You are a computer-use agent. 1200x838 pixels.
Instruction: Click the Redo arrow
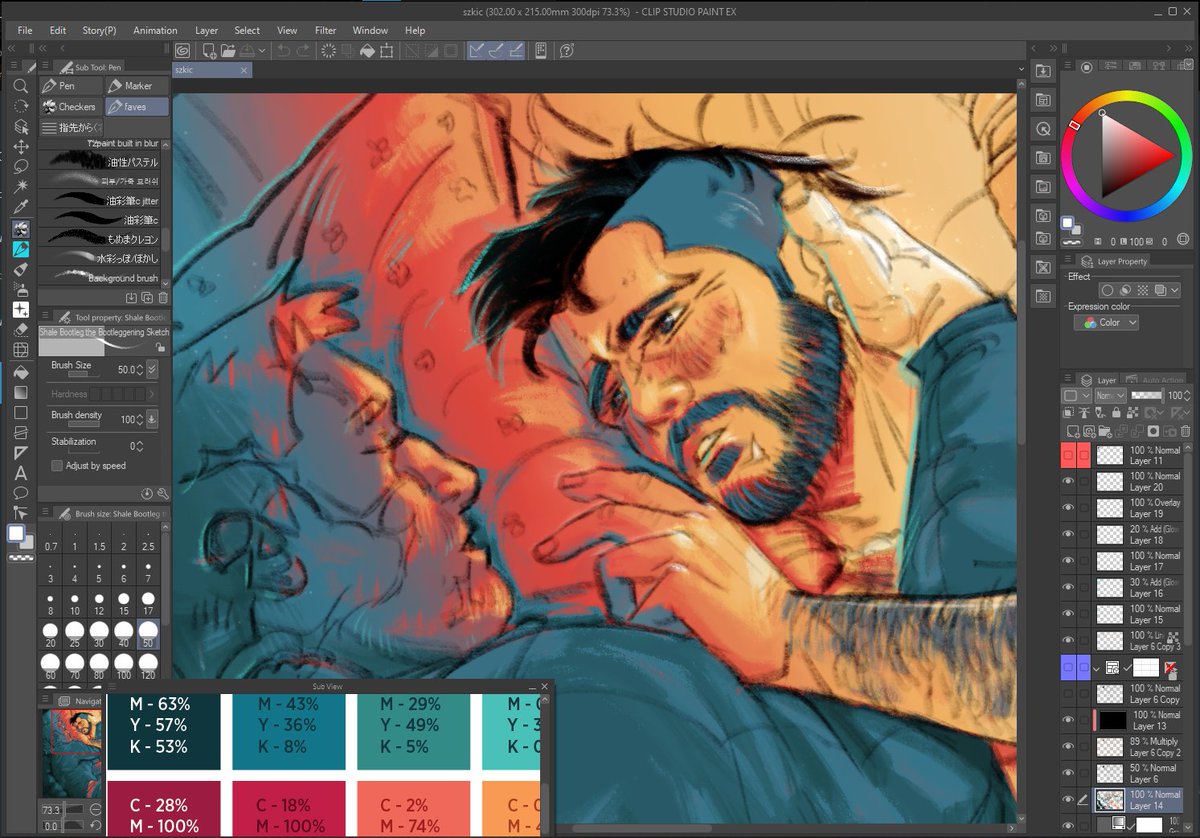pos(303,50)
